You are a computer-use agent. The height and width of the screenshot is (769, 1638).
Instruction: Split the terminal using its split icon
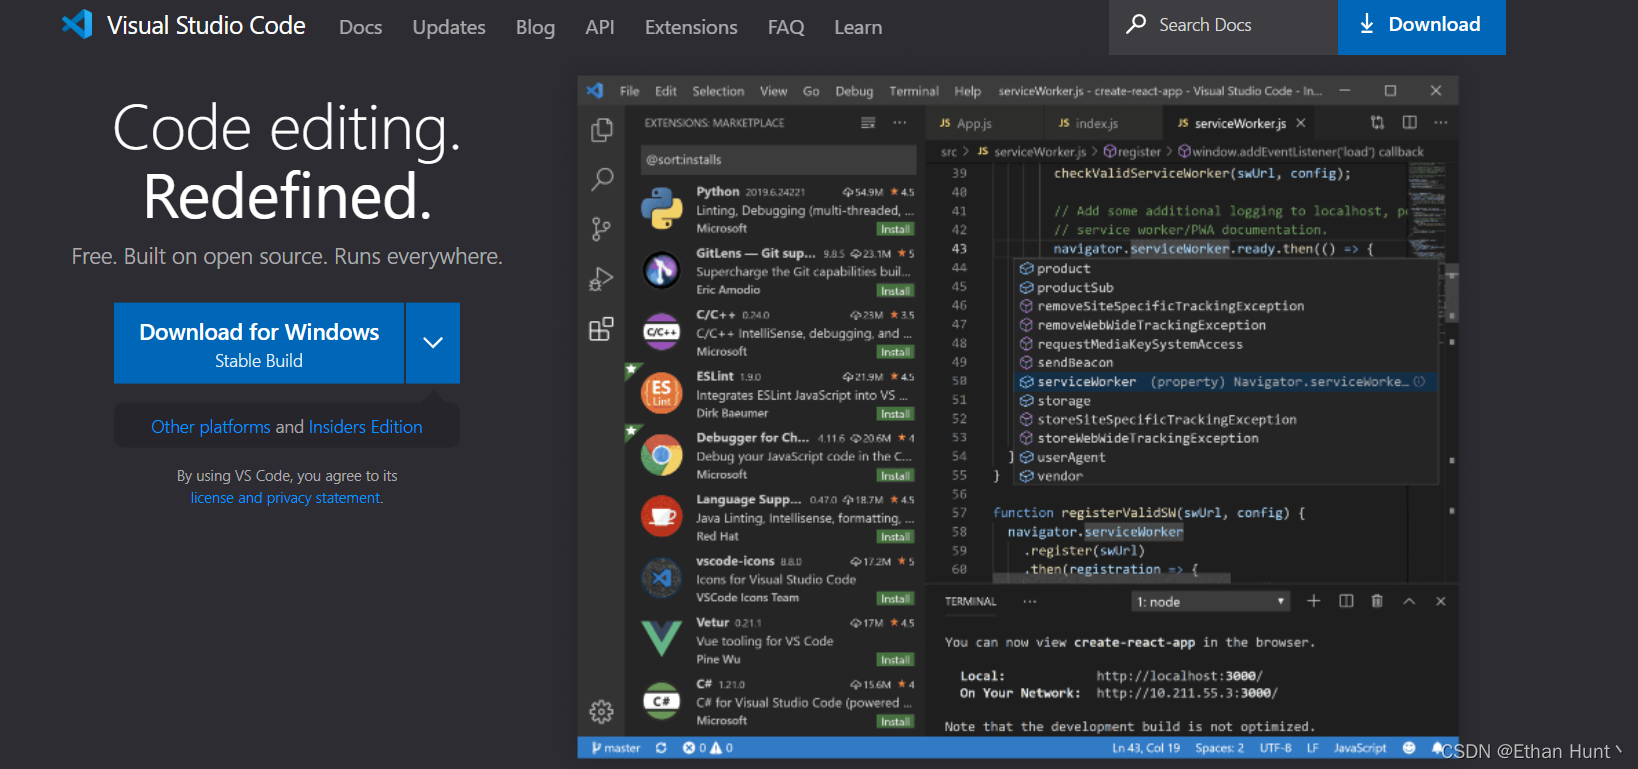1346,601
